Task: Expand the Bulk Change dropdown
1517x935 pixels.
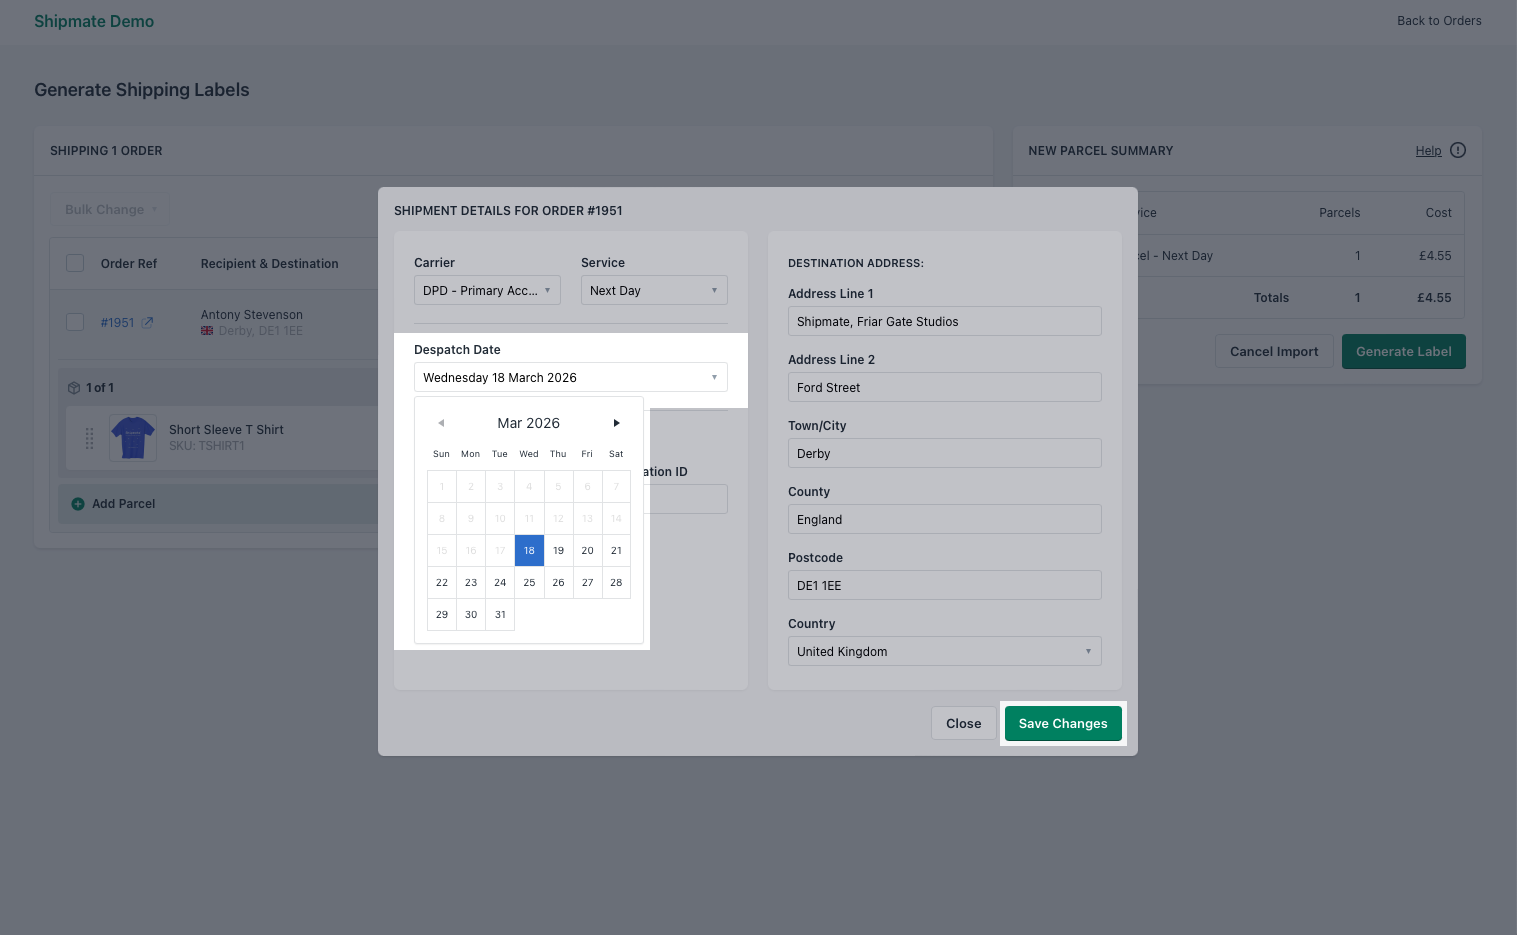Action: click(x=110, y=209)
